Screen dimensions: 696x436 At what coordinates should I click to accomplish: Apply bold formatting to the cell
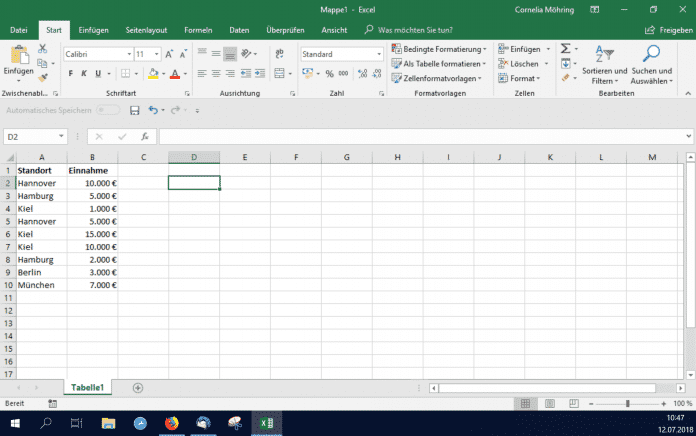pyautogui.click(x=71, y=74)
